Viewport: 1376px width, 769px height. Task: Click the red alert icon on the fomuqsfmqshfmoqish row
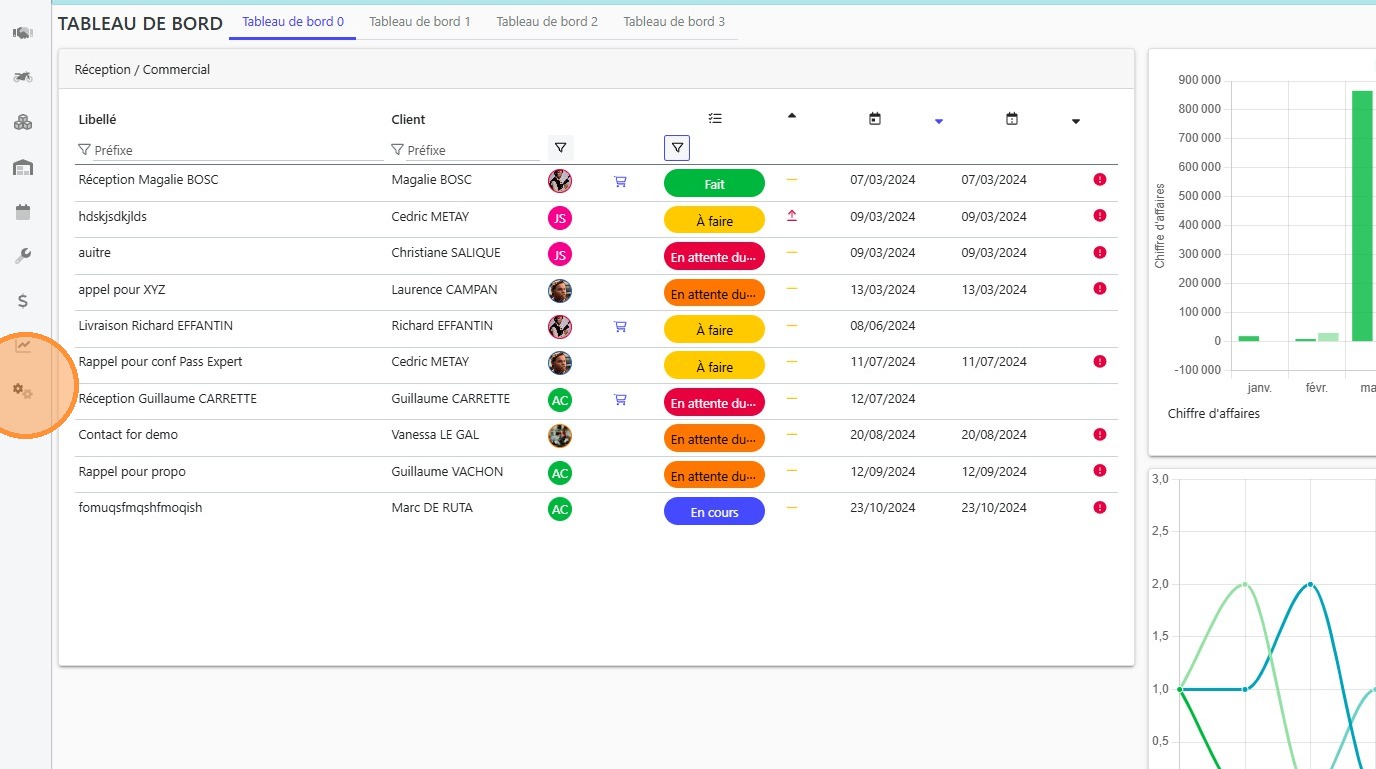[1100, 507]
